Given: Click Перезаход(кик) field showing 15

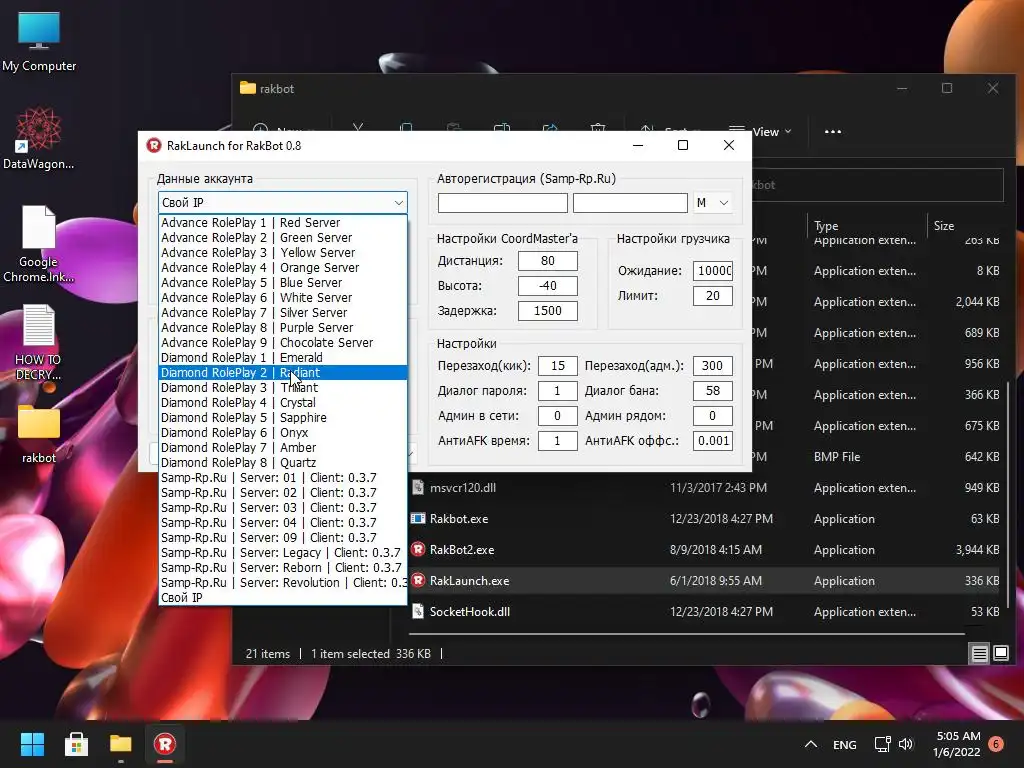Looking at the screenshot, I should (558, 366).
